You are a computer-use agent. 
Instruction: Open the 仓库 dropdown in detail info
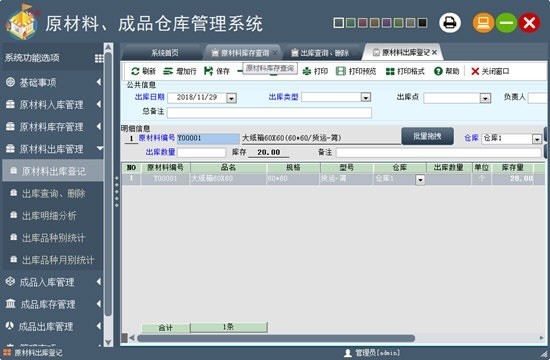click(x=537, y=139)
